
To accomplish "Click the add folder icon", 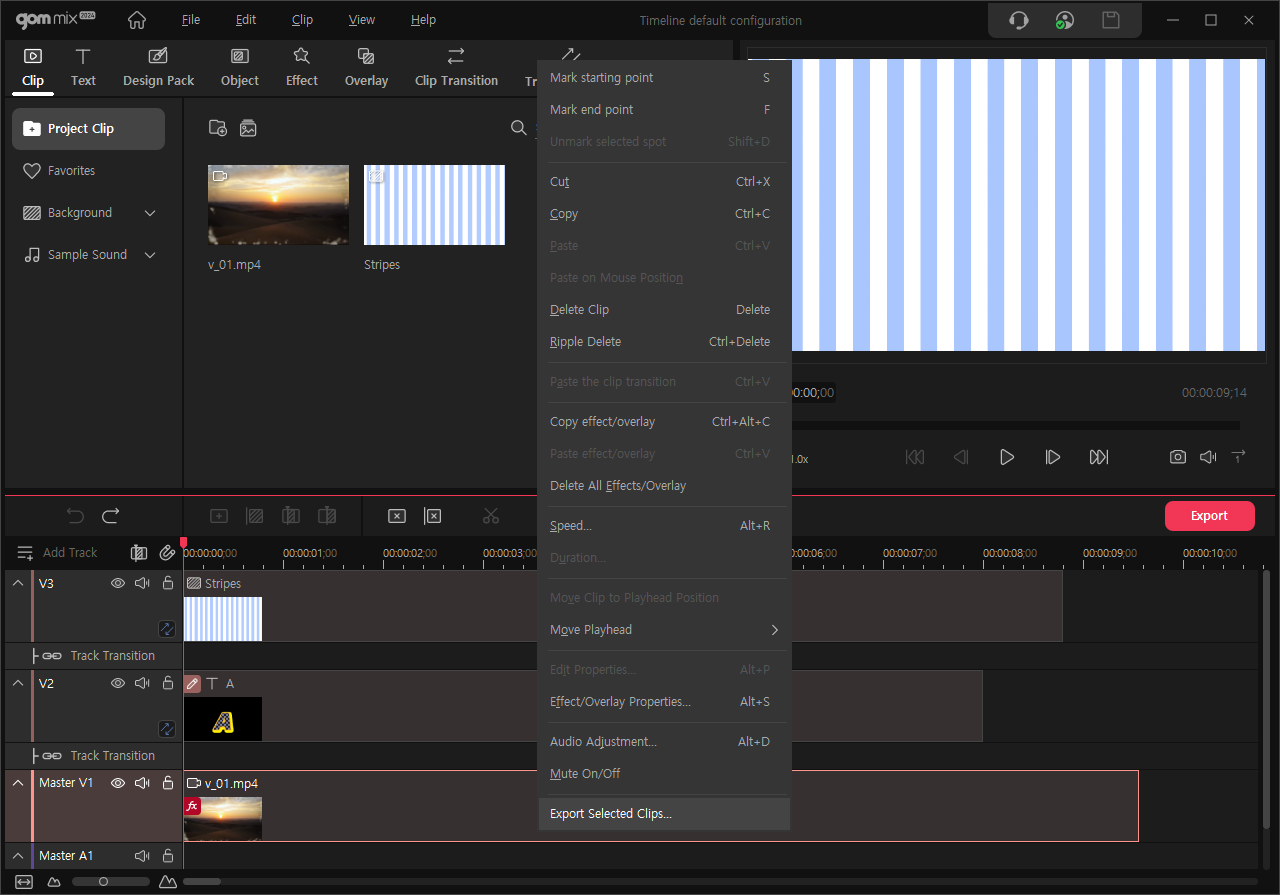I will click(217, 128).
